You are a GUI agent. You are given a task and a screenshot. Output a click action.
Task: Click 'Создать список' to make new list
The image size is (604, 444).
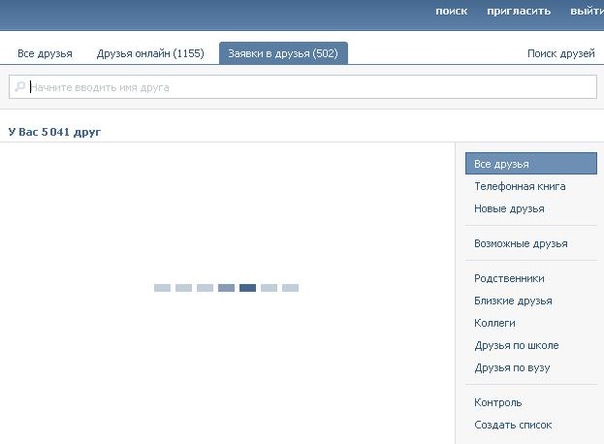click(x=512, y=425)
